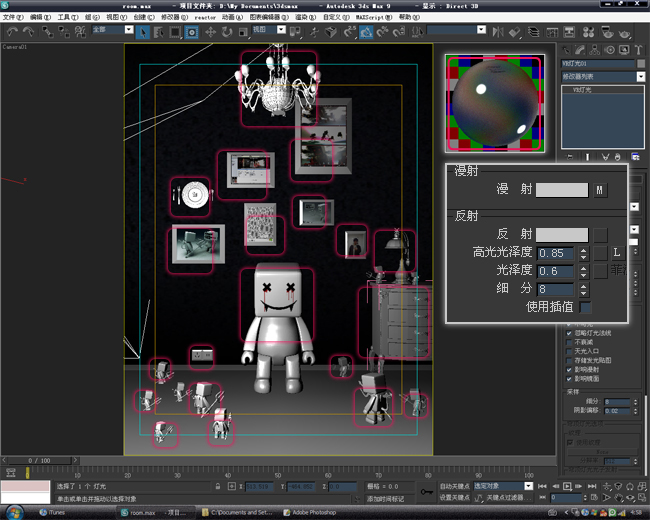Toggle the Percent Snap button
Image resolution: width=650 pixels, height=520 pixels.
(382, 32)
